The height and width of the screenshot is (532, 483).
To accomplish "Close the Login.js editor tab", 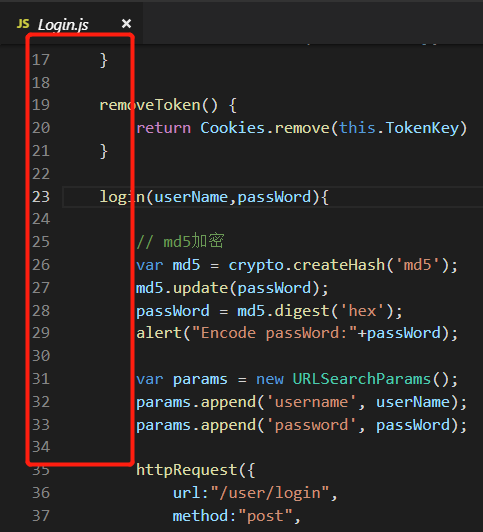I will [126, 23].
